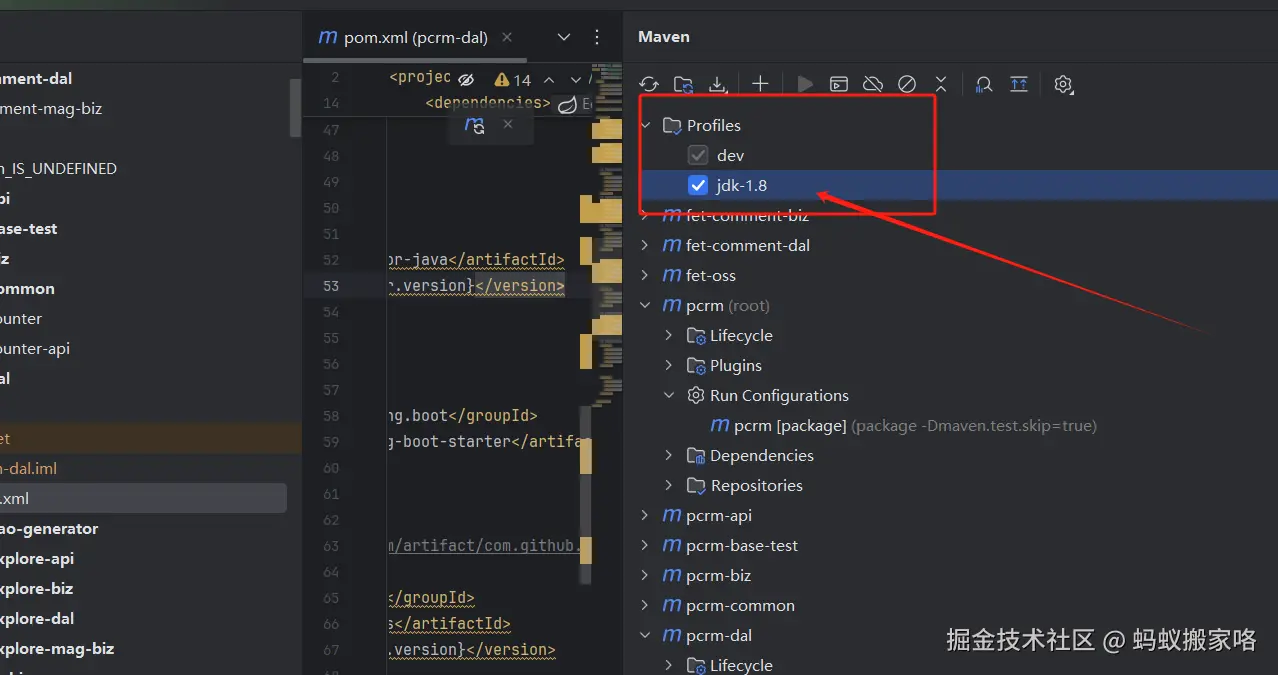Image resolution: width=1278 pixels, height=675 pixels.
Task: Go to previous highlighted problem arrow
Action: coord(549,80)
